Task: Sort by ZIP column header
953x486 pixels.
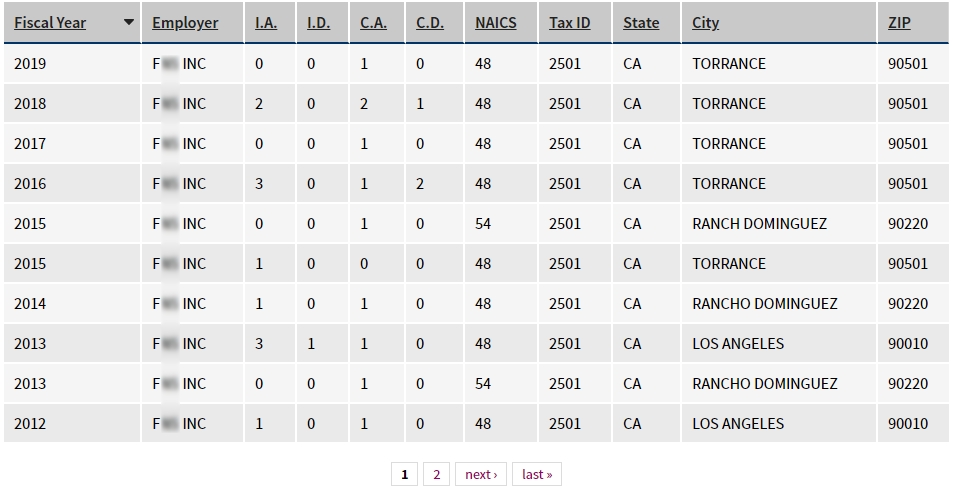Action: pos(899,22)
